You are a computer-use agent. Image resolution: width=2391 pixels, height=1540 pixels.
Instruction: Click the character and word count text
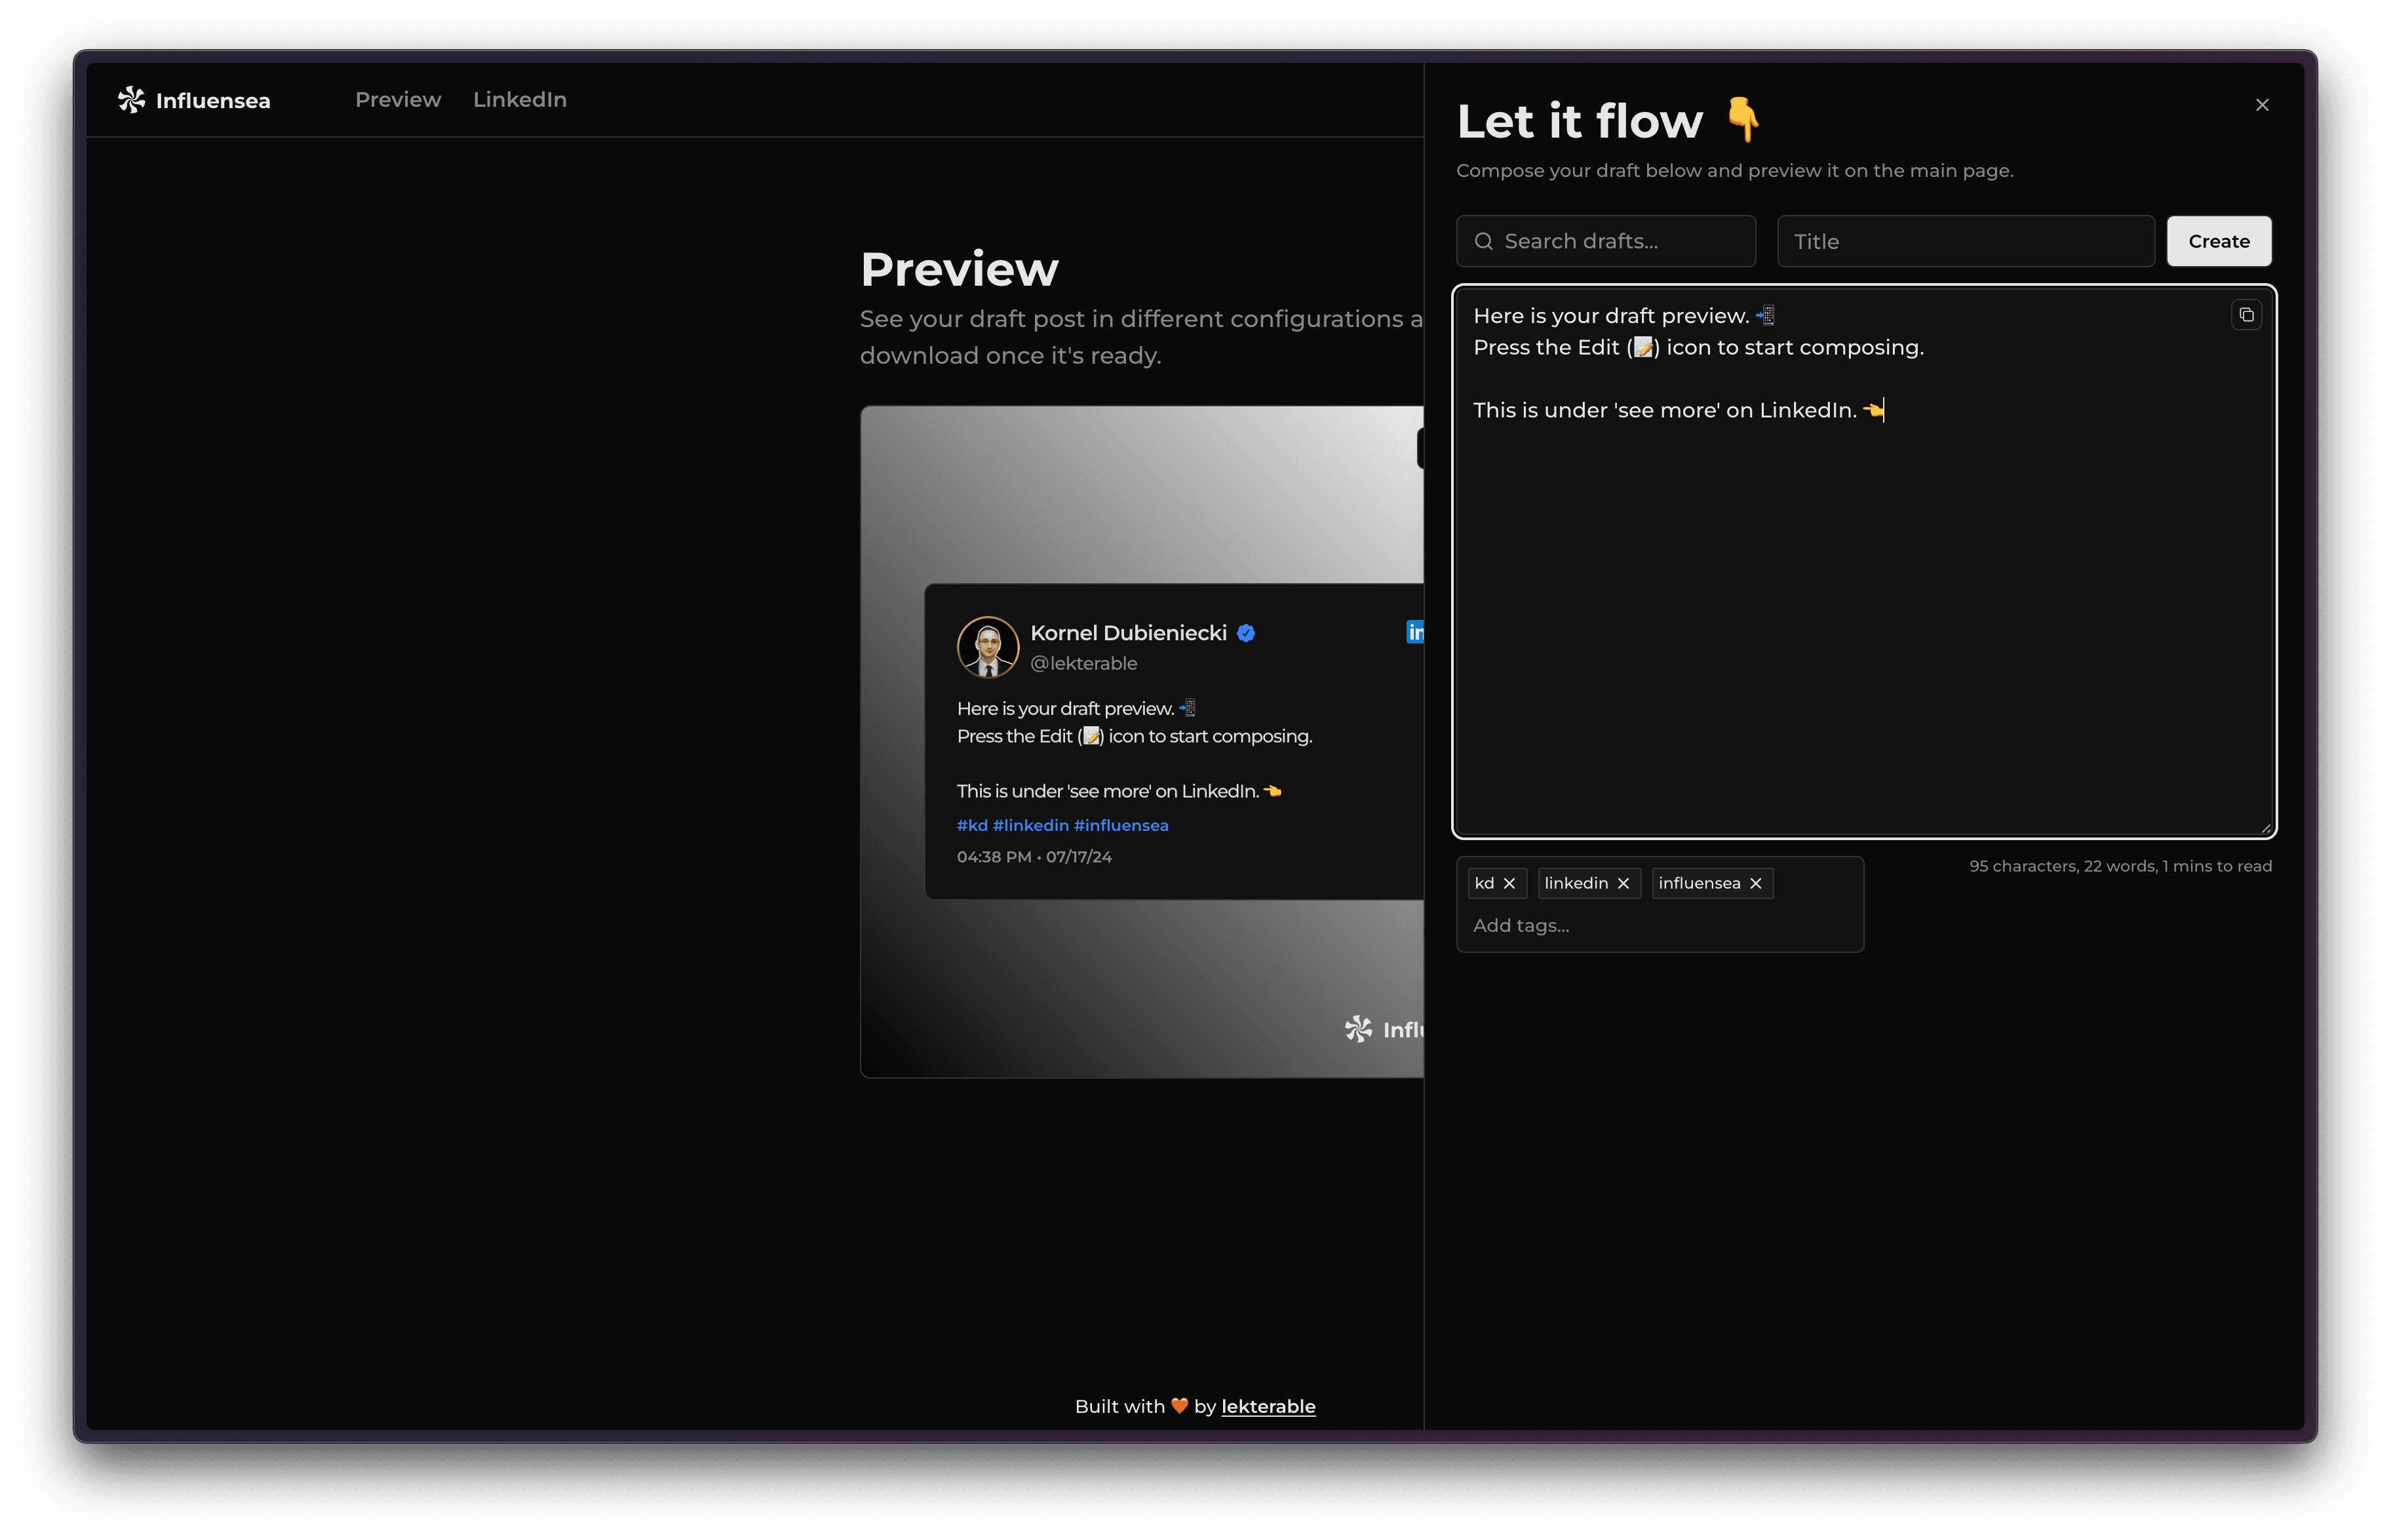tap(2121, 866)
